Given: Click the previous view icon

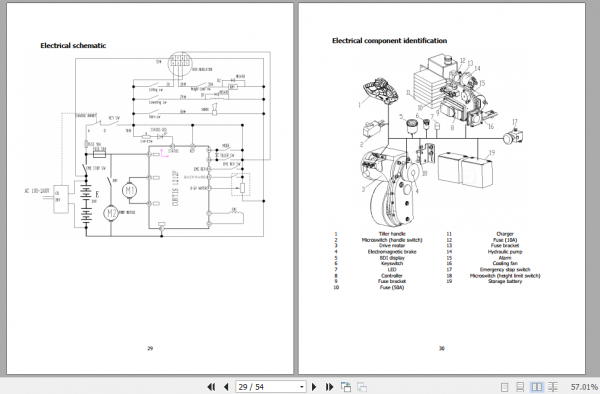Looking at the screenshot, I should 346,387.
